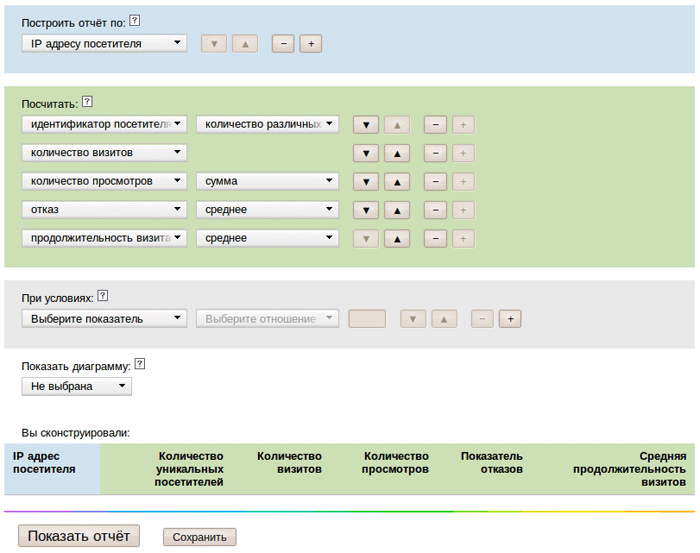Add a grouping with plus in report-by row

pos(311,44)
